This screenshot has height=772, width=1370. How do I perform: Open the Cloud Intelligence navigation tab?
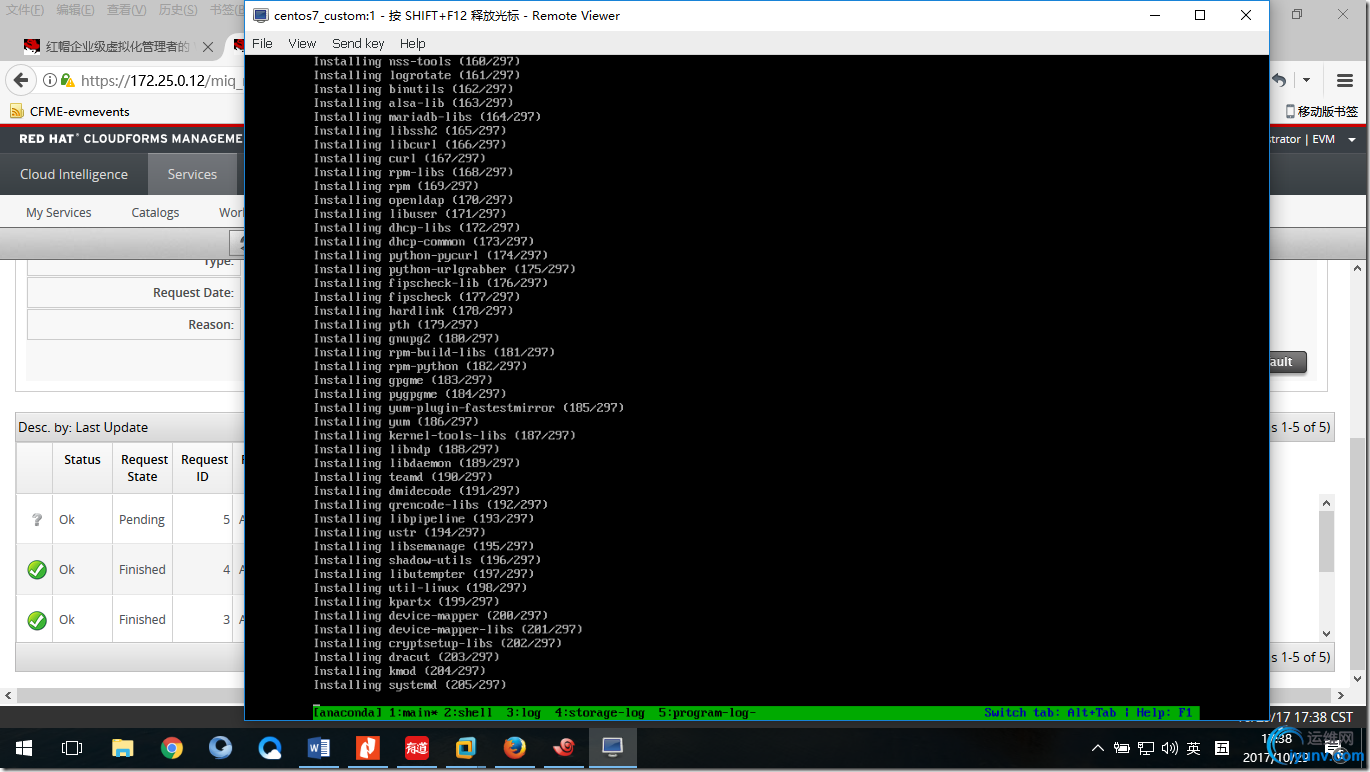[x=74, y=174]
